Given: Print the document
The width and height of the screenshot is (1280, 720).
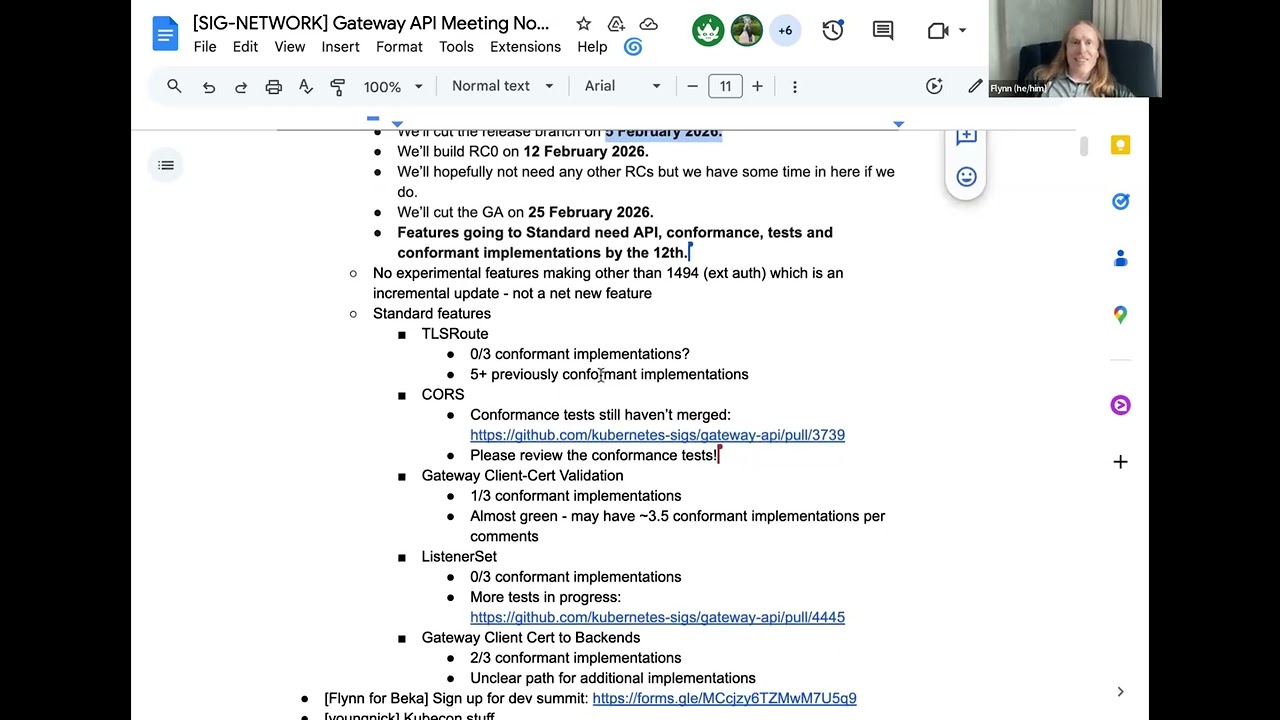Looking at the screenshot, I should pyautogui.click(x=273, y=87).
